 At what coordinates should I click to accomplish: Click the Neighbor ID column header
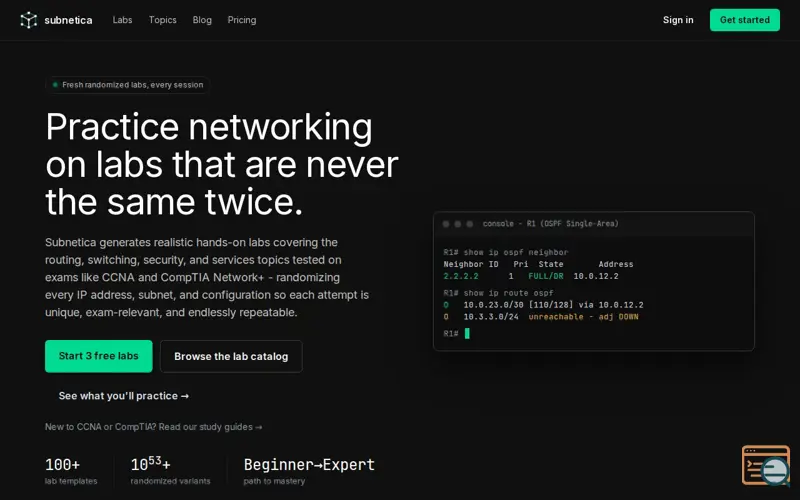click(x=471, y=264)
